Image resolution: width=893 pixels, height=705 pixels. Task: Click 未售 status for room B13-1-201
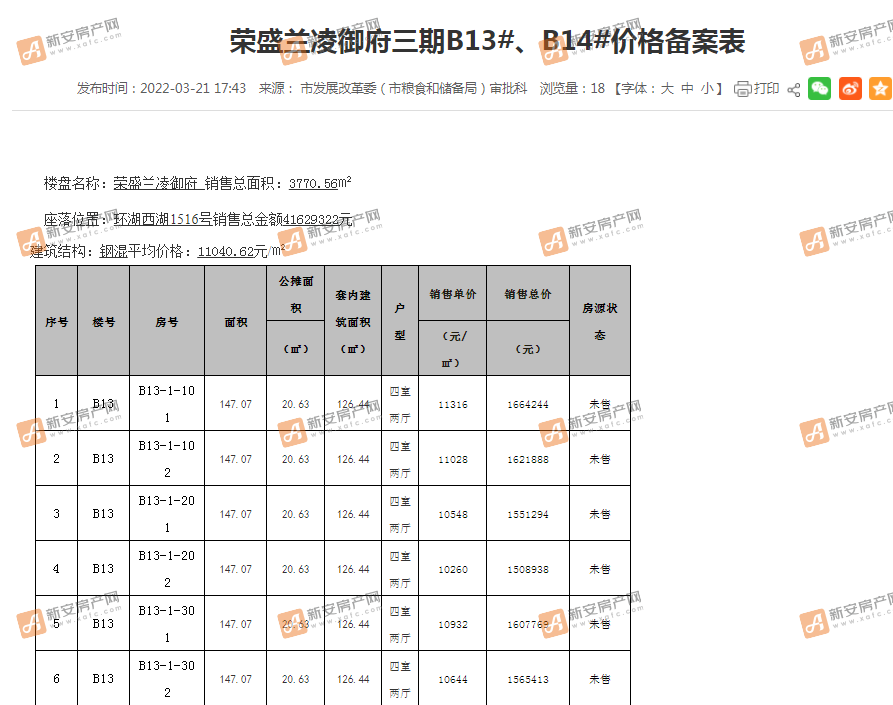[600, 514]
